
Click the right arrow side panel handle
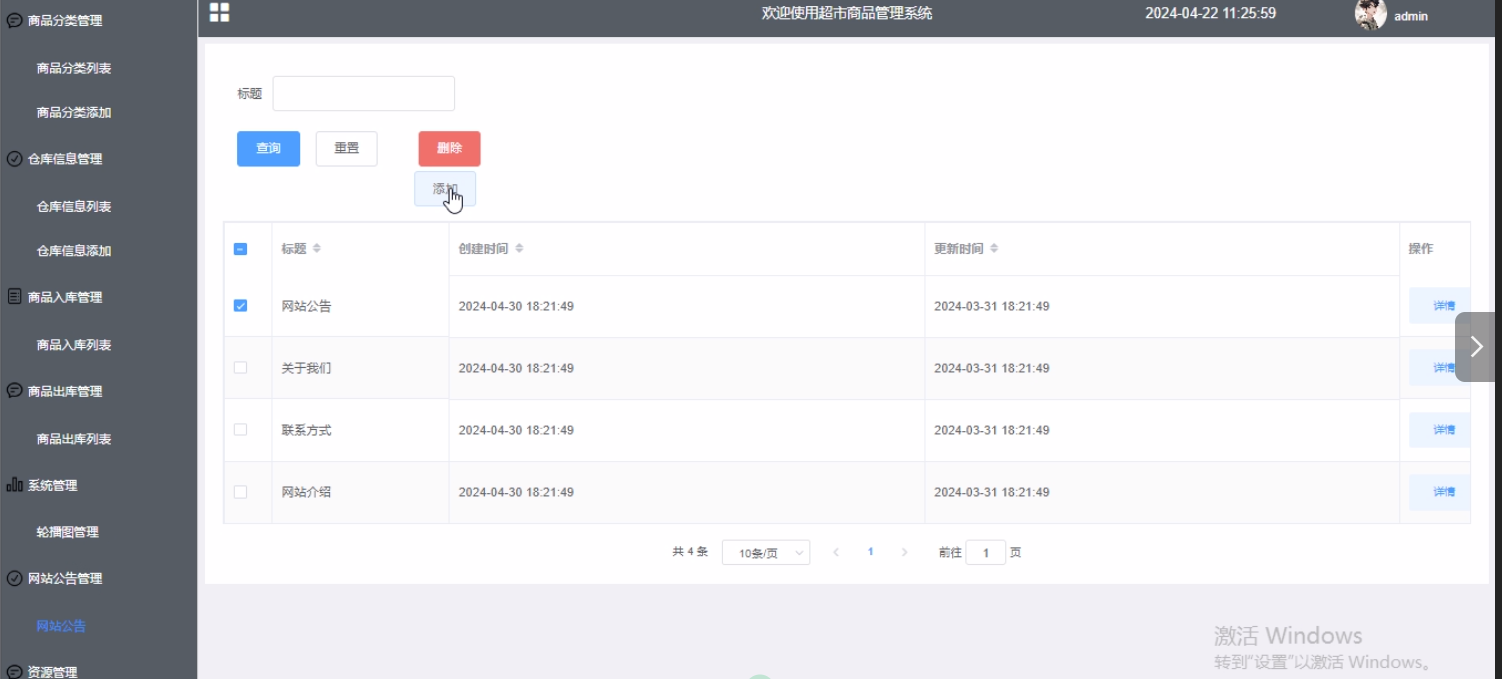coord(1476,346)
